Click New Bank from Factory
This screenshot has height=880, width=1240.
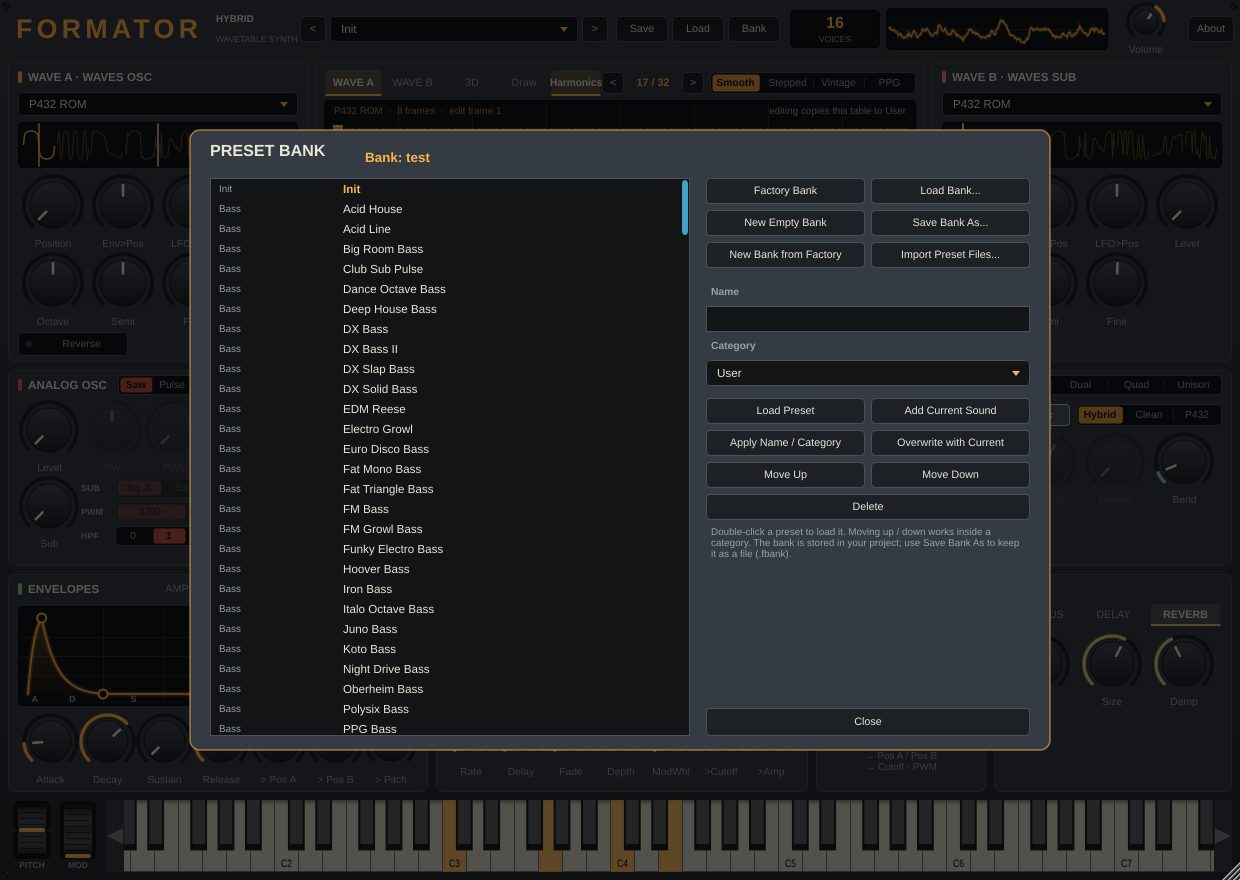click(785, 255)
